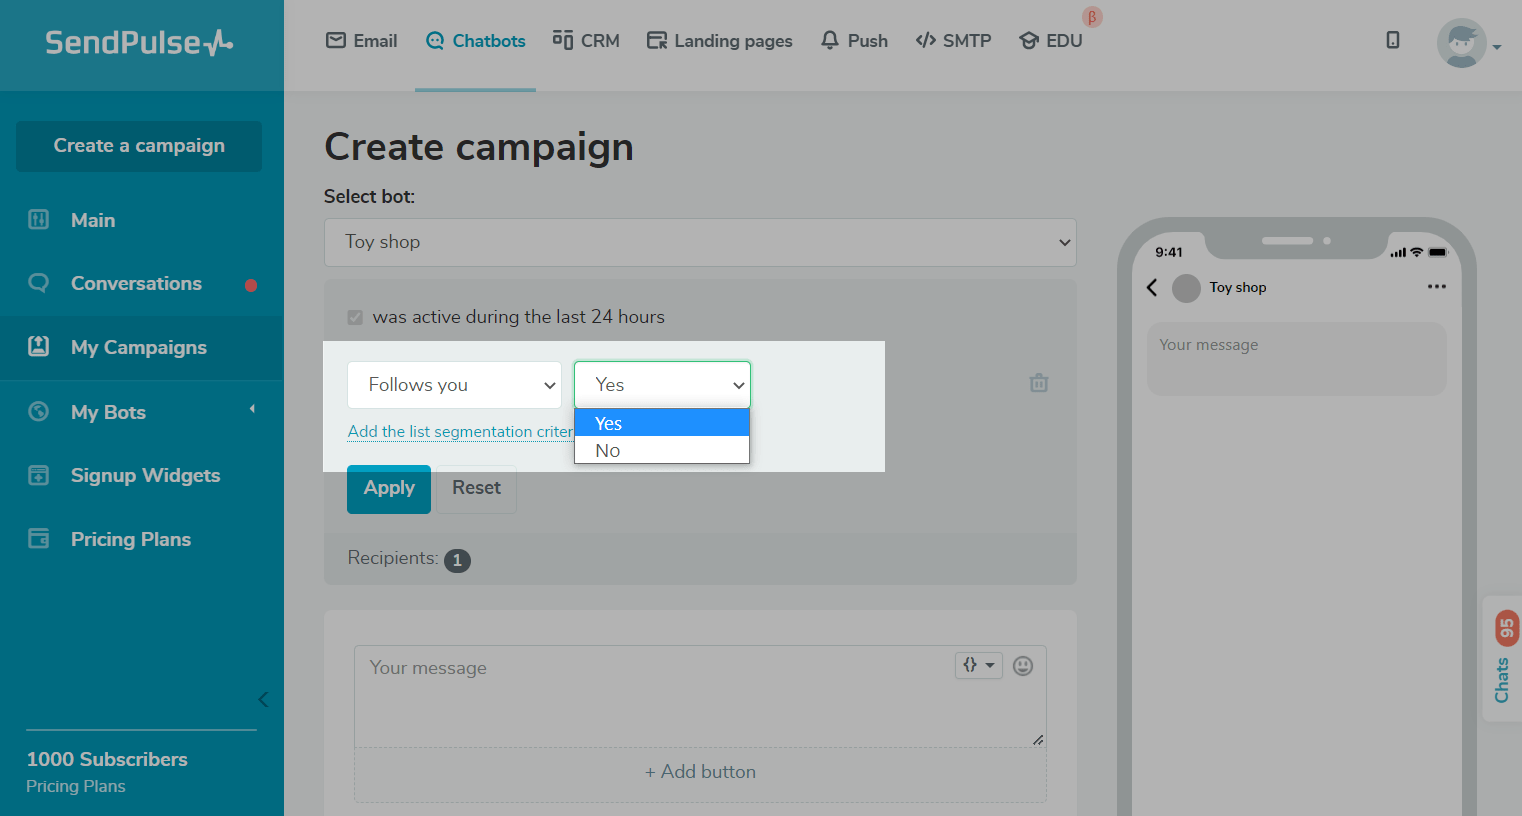Go to the Landing pages tab
The image size is (1522, 816).
click(x=719, y=41)
